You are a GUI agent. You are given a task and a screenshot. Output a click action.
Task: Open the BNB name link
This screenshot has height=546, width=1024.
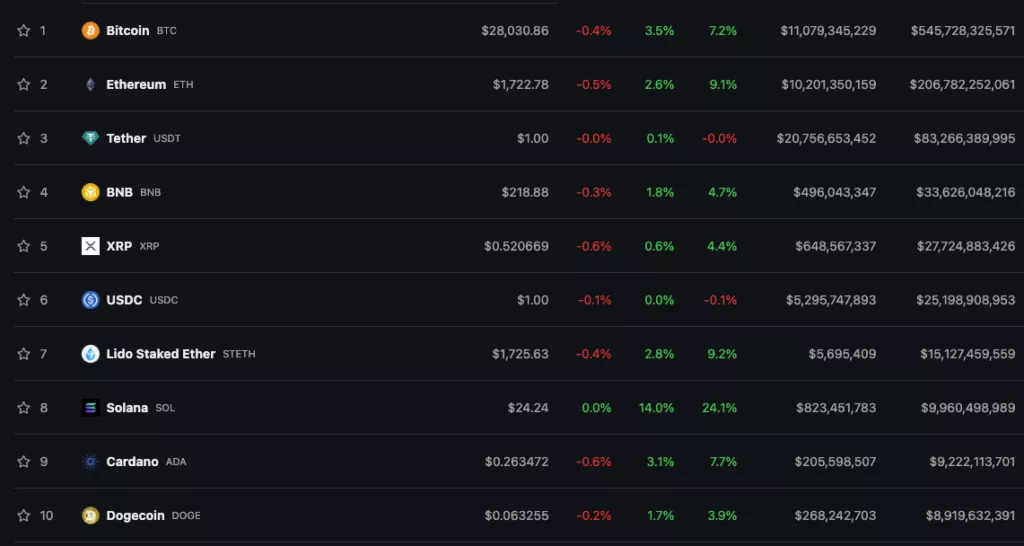coord(120,192)
